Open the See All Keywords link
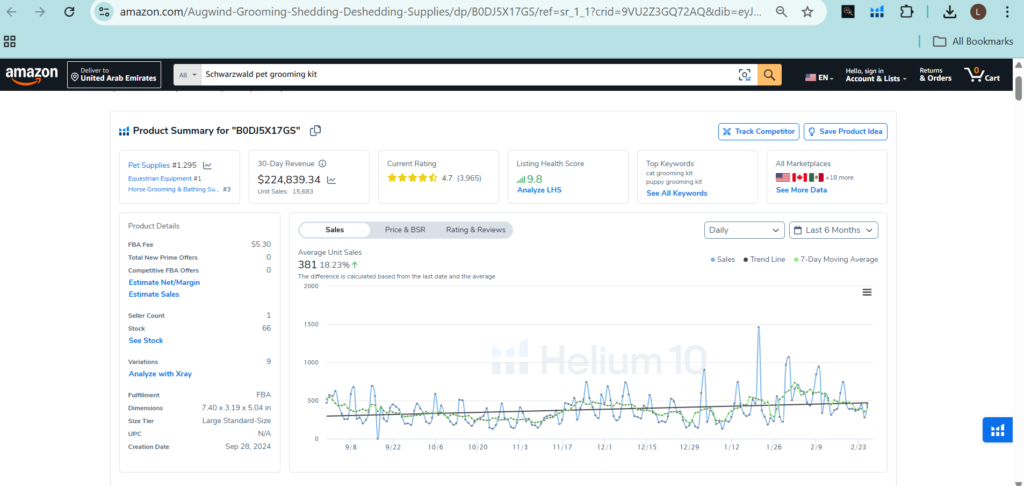The width and height of the screenshot is (1024, 486). tap(676, 193)
